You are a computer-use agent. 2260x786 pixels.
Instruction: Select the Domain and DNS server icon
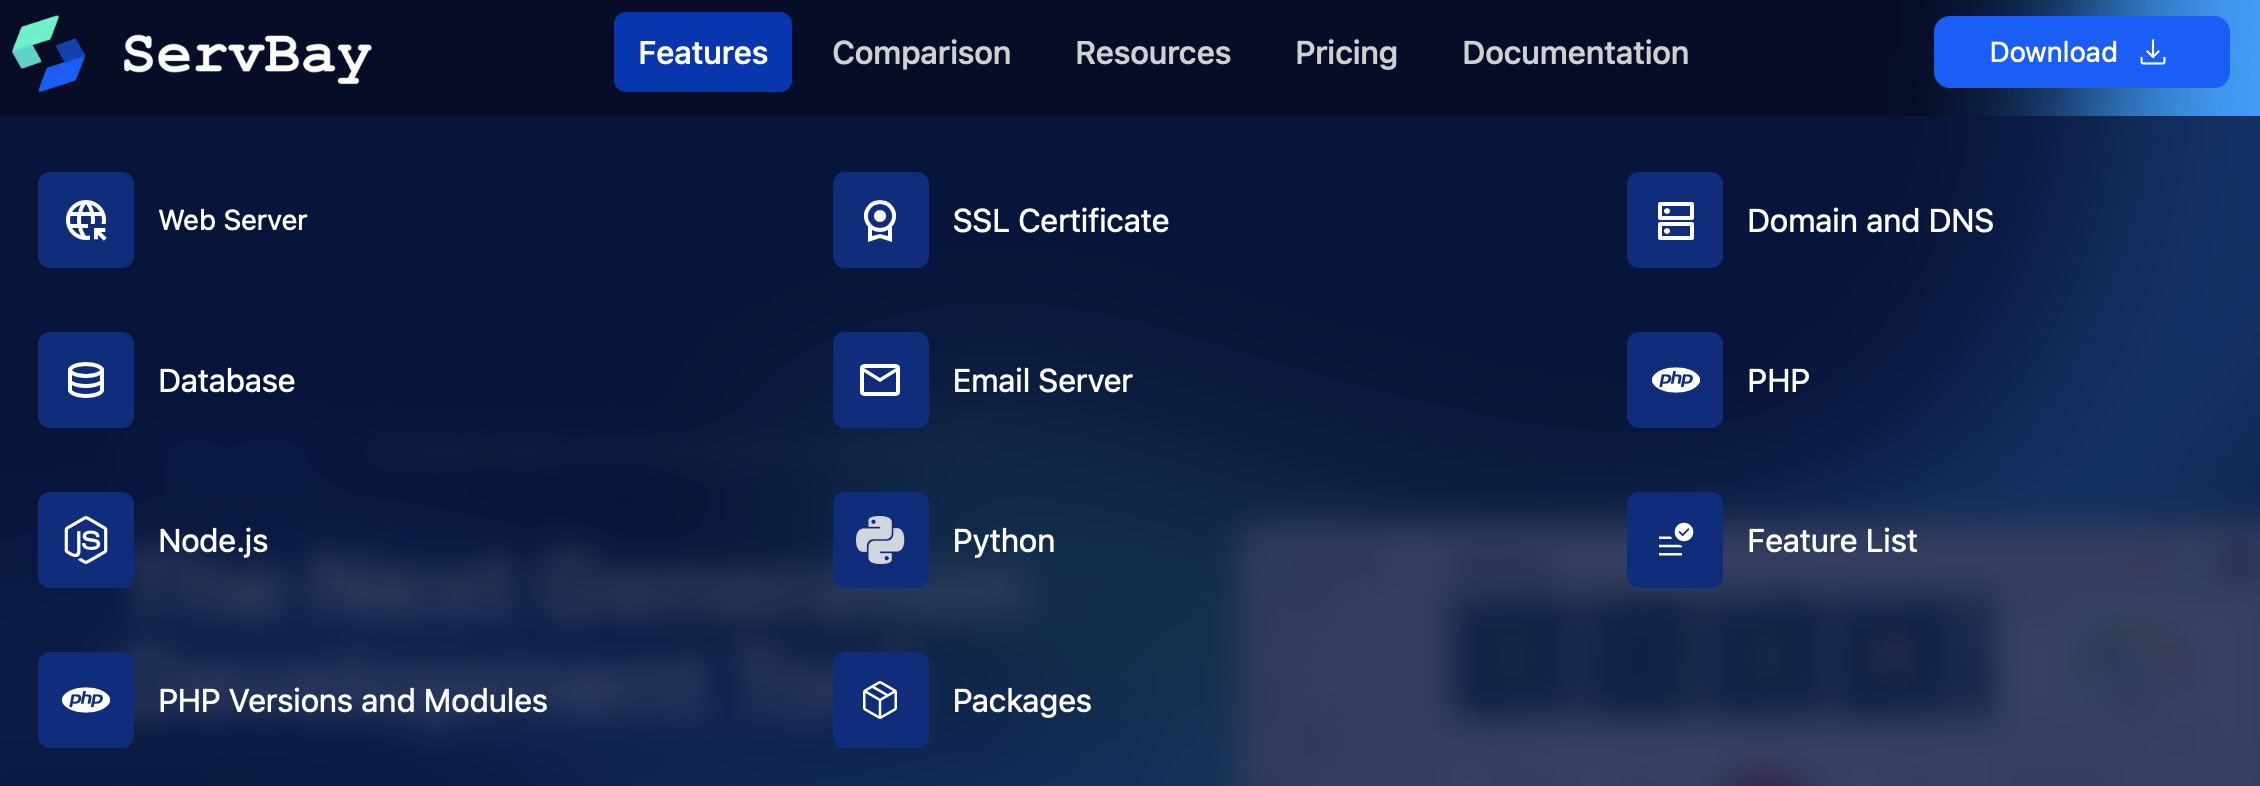click(x=1675, y=220)
